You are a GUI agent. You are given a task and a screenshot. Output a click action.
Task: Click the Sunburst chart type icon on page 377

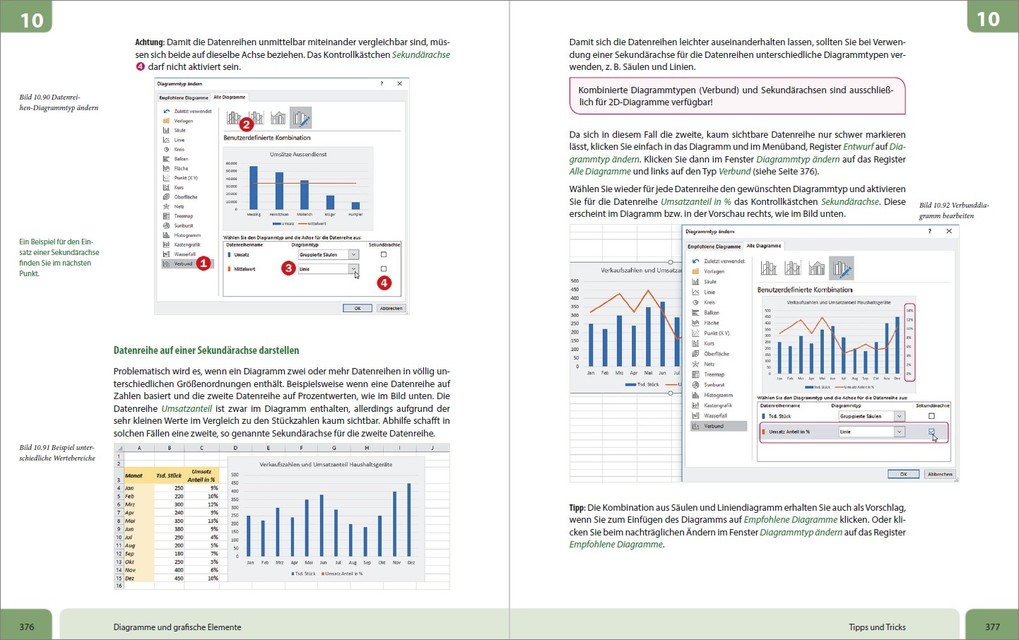point(696,384)
